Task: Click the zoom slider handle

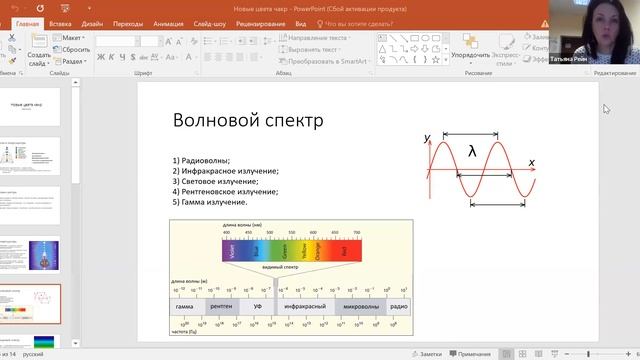Action: pyautogui.click(x=588, y=354)
